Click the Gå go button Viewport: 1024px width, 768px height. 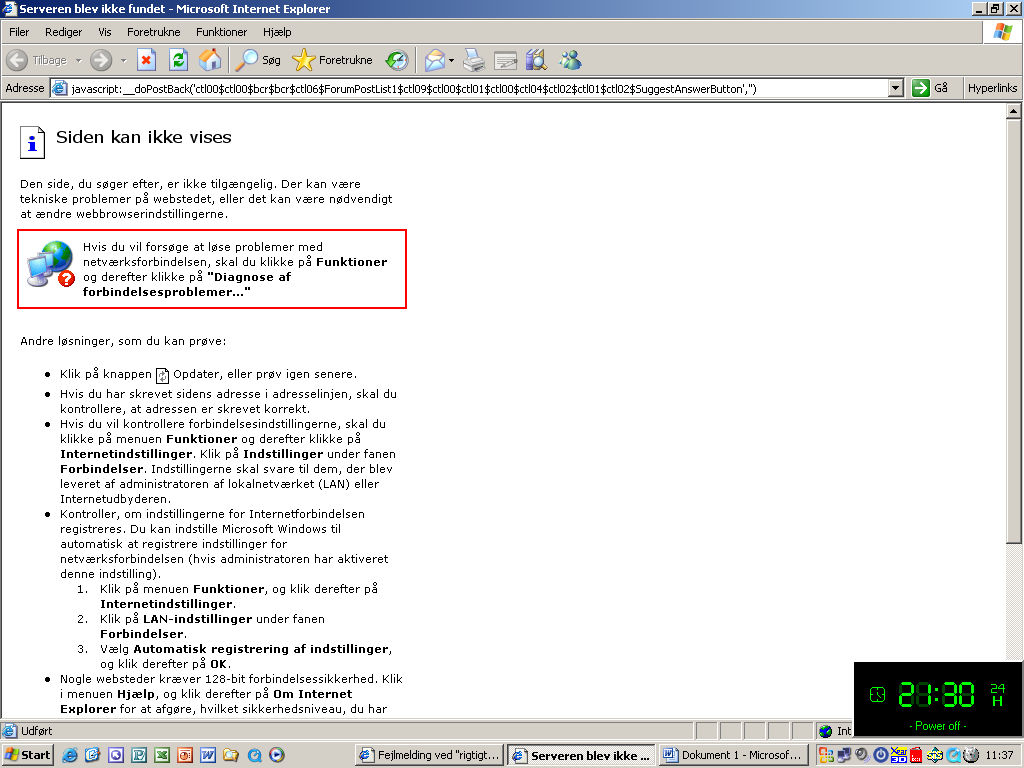click(930, 88)
